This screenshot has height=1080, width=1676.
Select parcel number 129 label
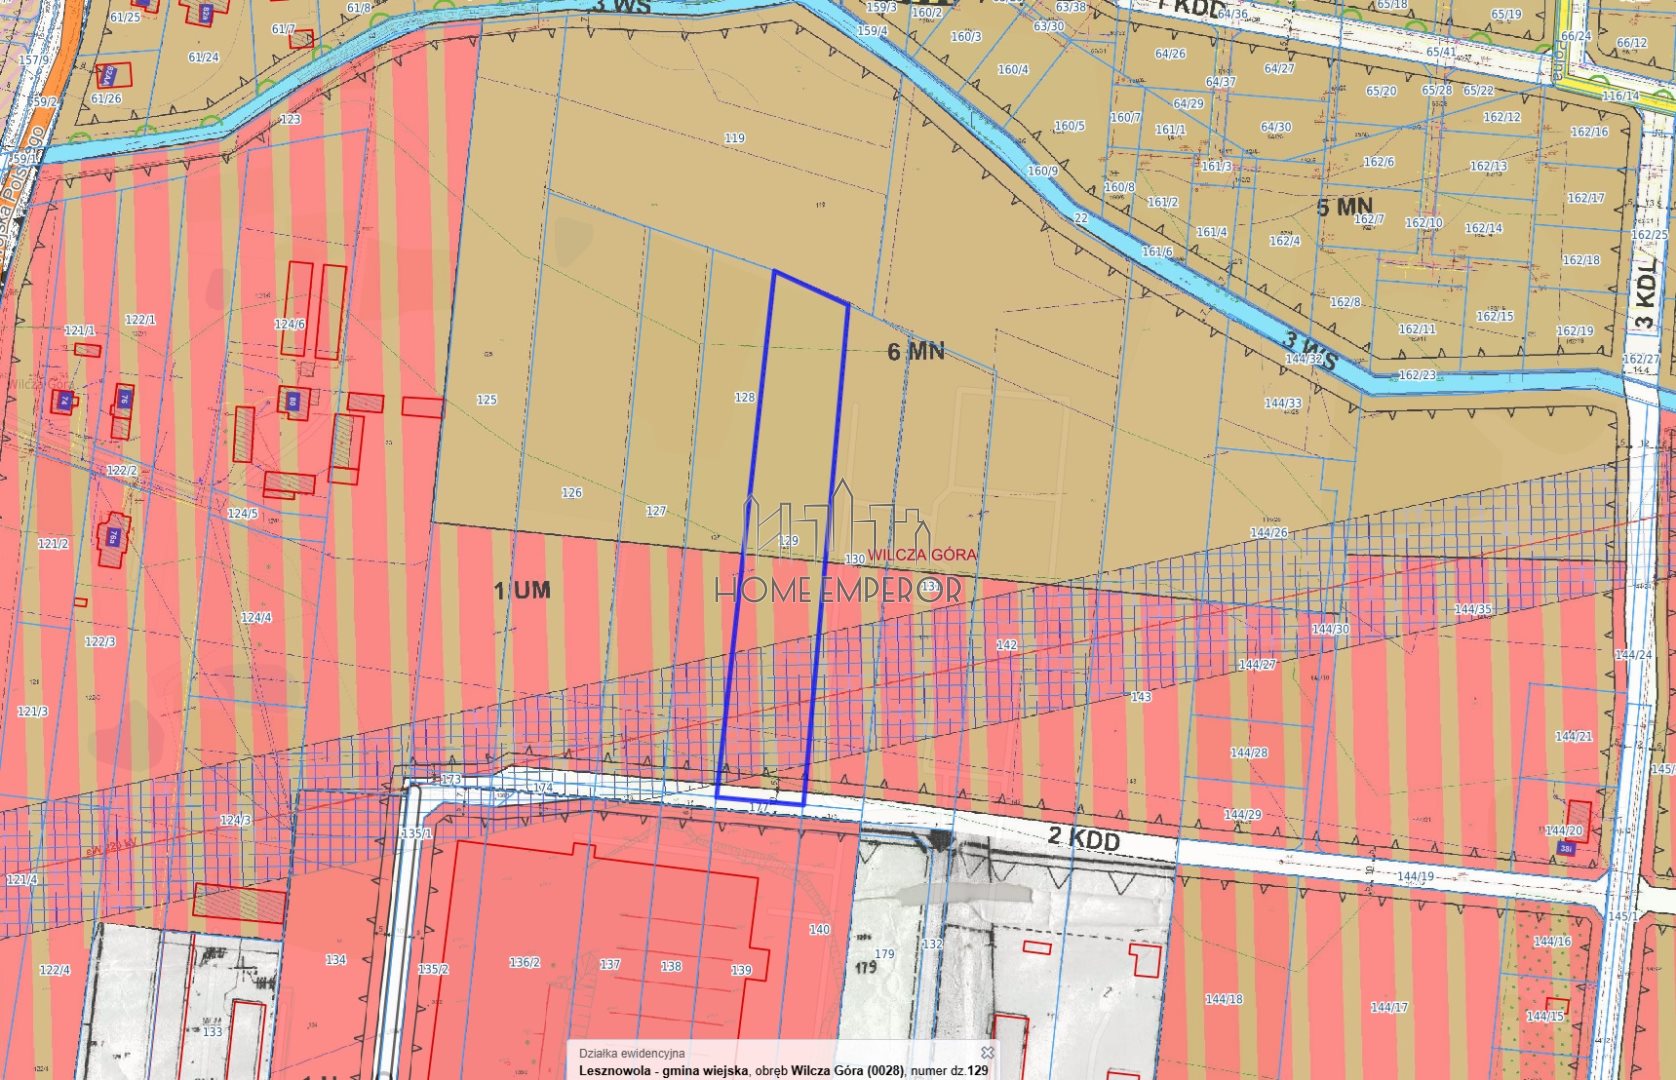[x=788, y=541]
